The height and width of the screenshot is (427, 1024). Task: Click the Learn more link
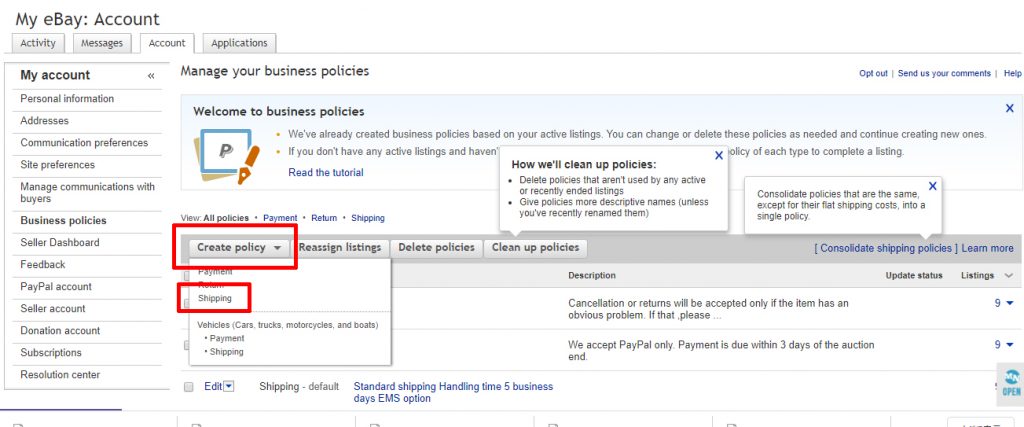point(987,248)
